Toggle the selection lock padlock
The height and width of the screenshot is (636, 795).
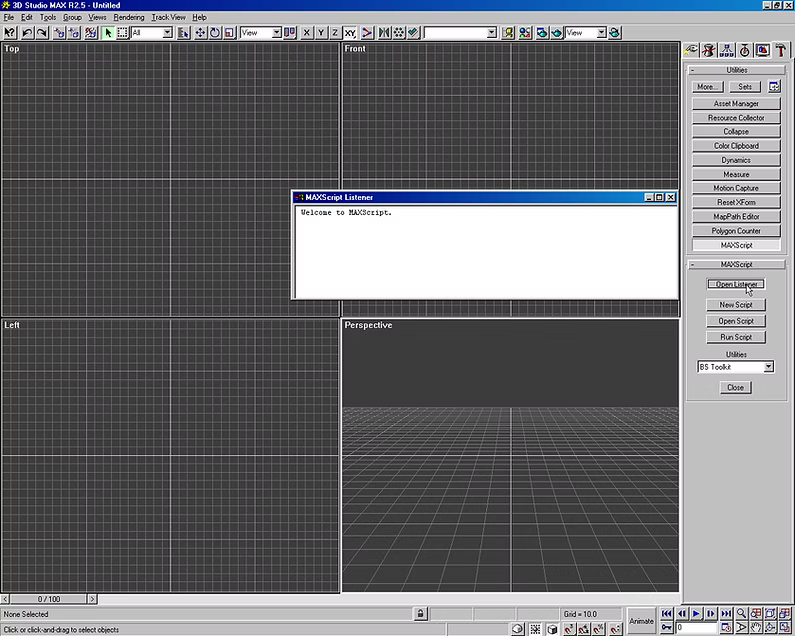coord(421,613)
